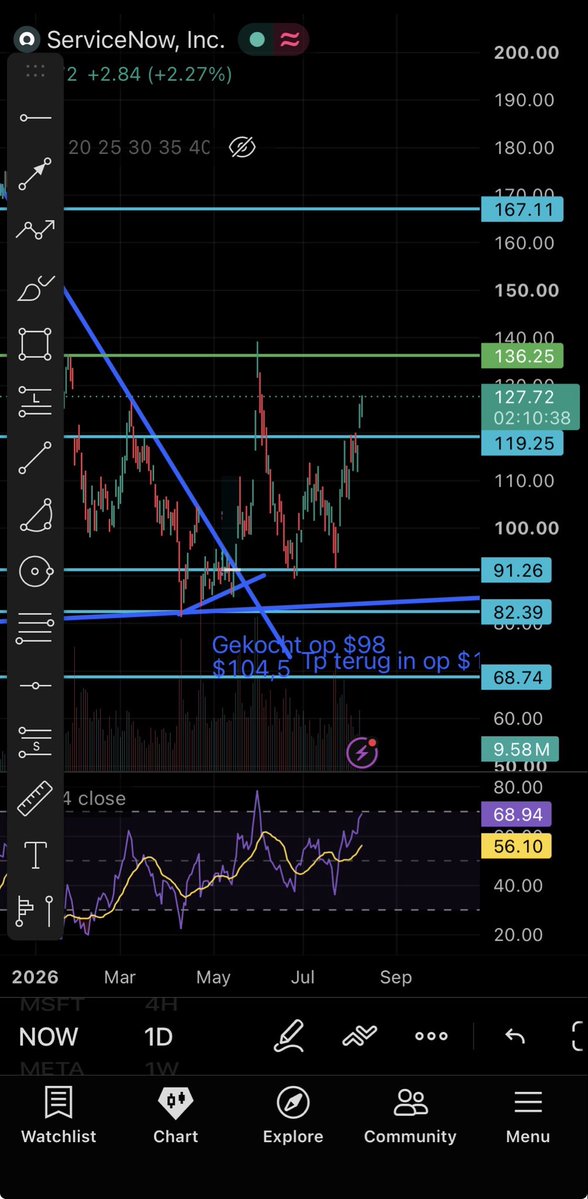This screenshot has height=1199, width=588.
Task: Select the 'Gekocht op $98' text note
Action: (x=298, y=645)
